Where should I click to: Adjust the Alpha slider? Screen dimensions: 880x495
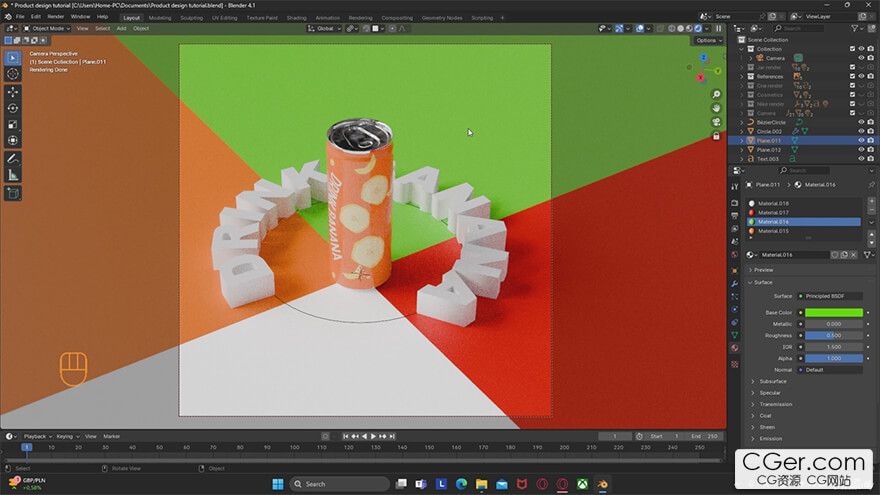click(833, 358)
